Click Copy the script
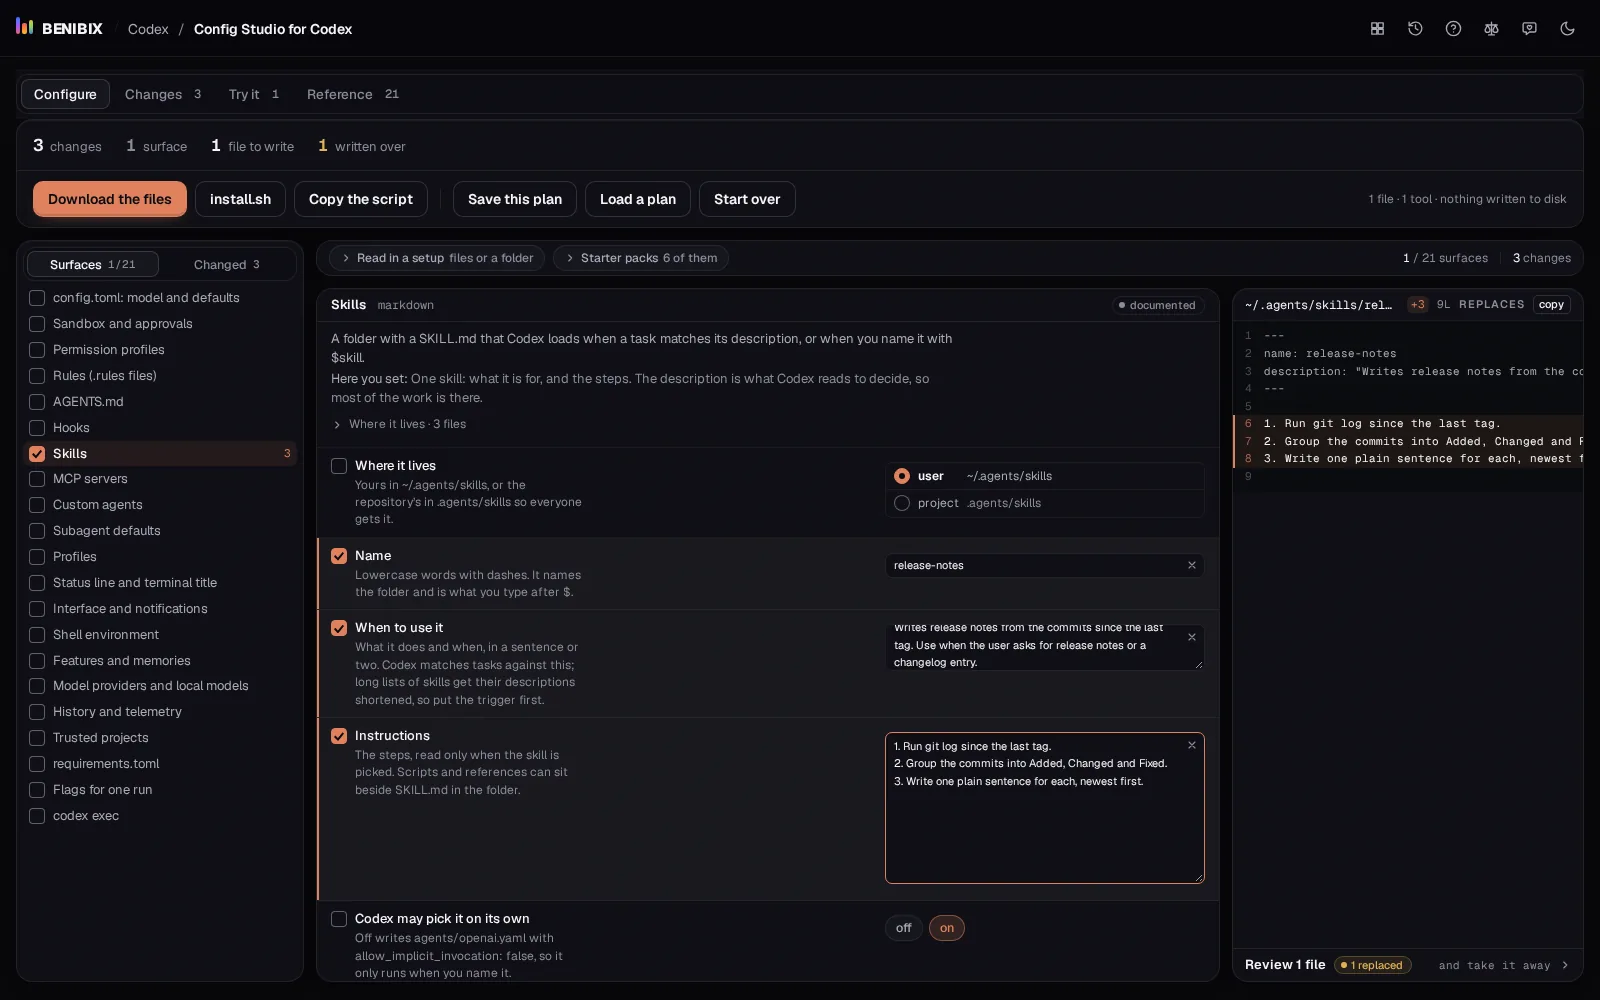 tap(361, 199)
